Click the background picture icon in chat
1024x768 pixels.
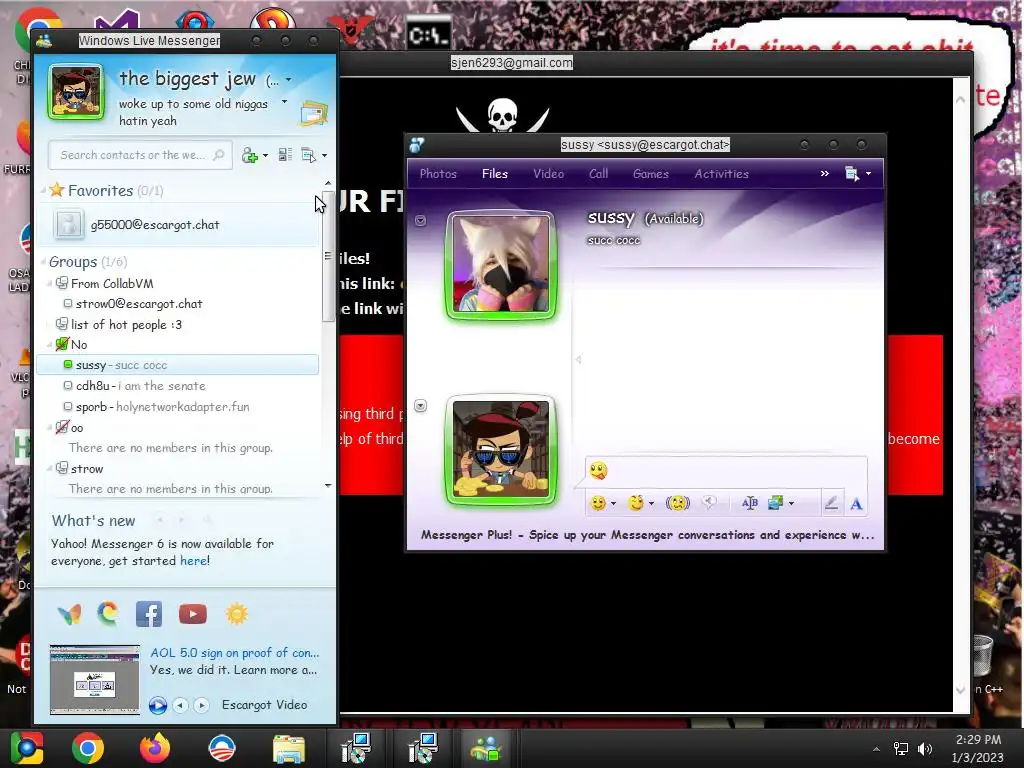[x=775, y=503]
